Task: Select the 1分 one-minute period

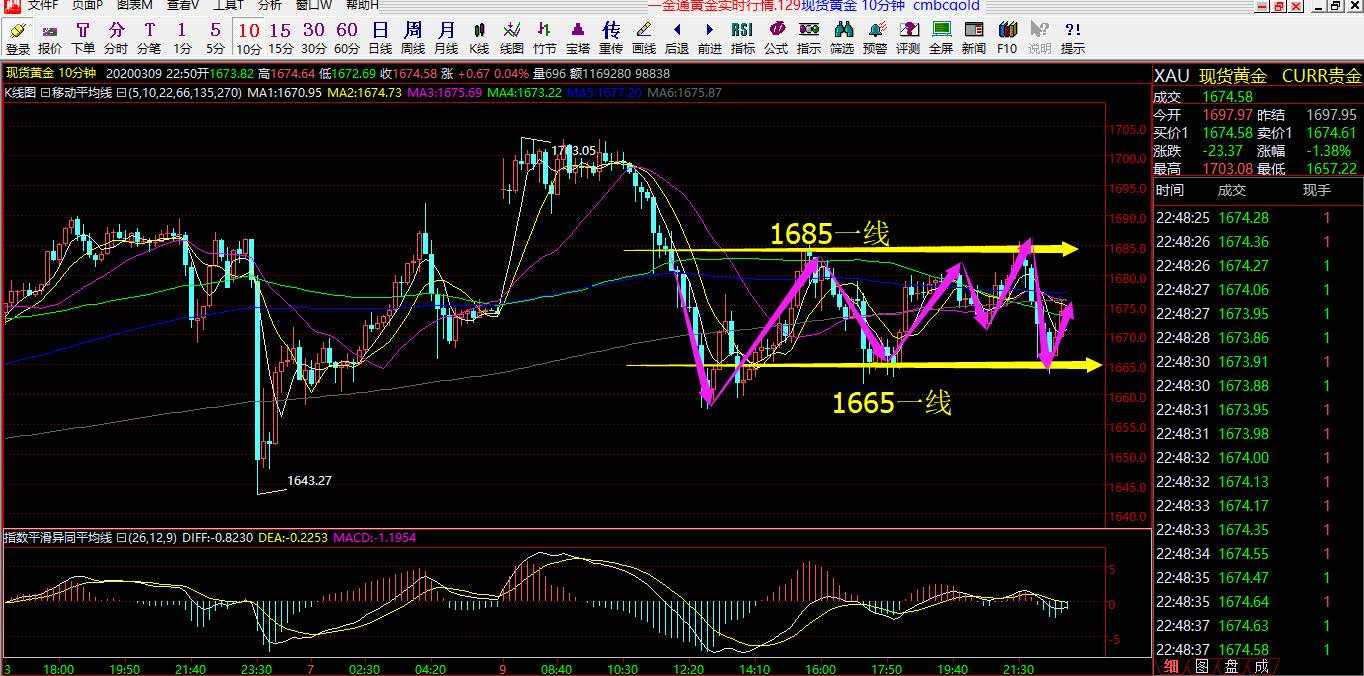Action: point(182,38)
